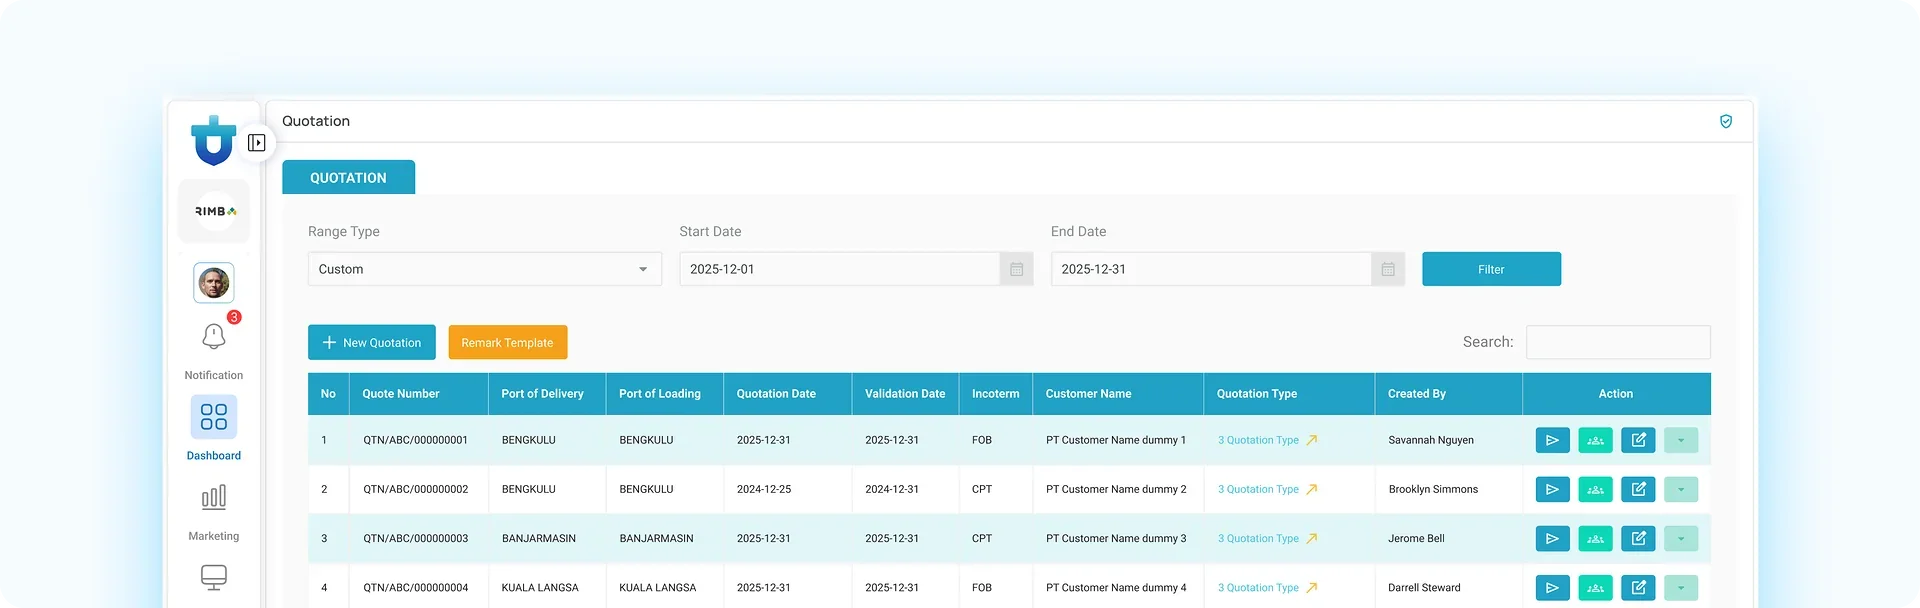
Task: Open the Start Date calendar picker
Action: click(1016, 269)
